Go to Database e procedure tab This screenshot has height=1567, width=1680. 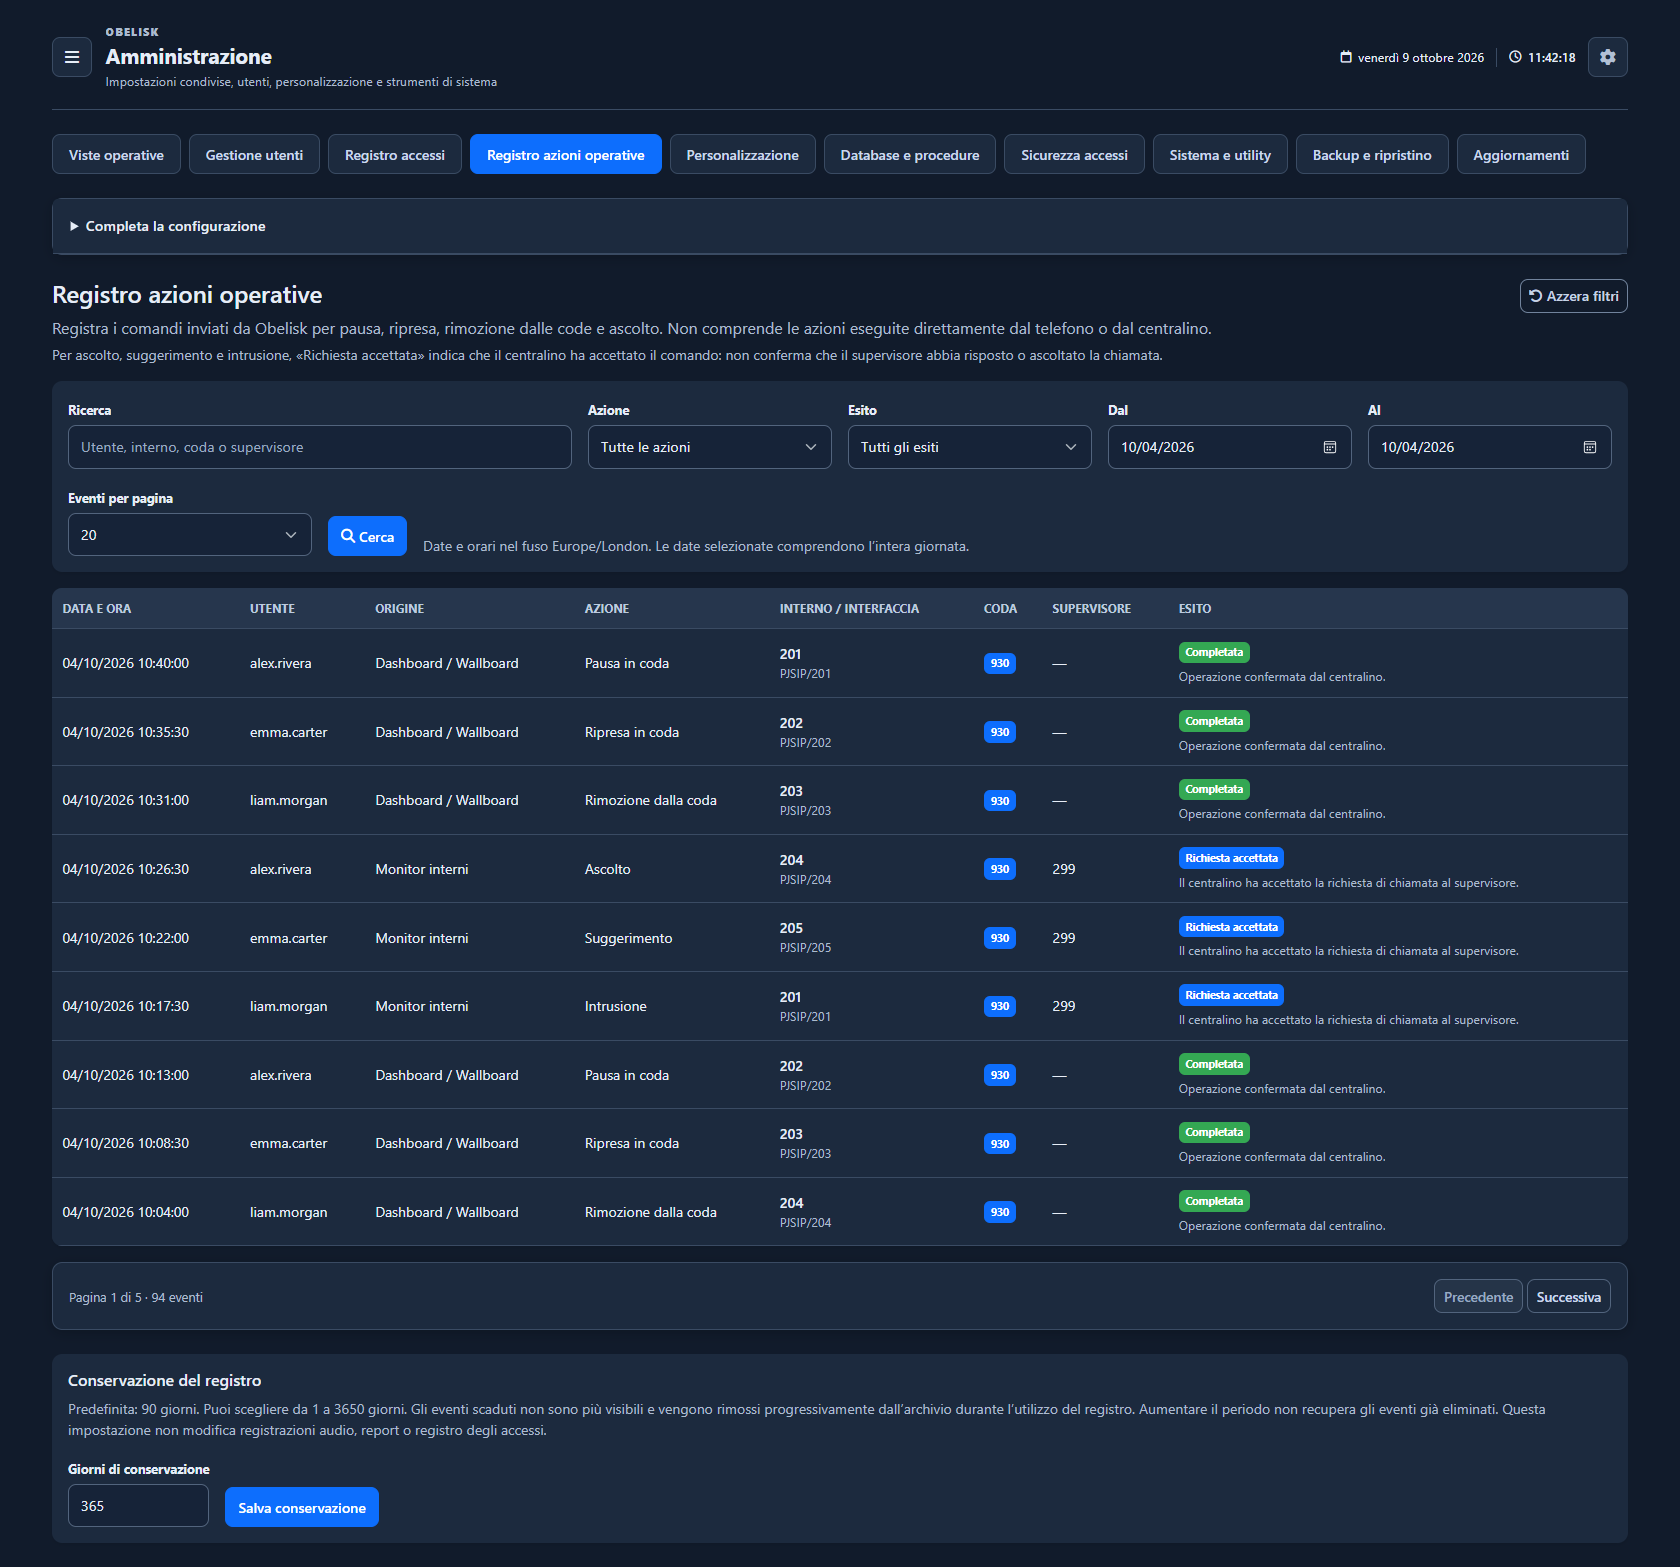tap(910, 154)
